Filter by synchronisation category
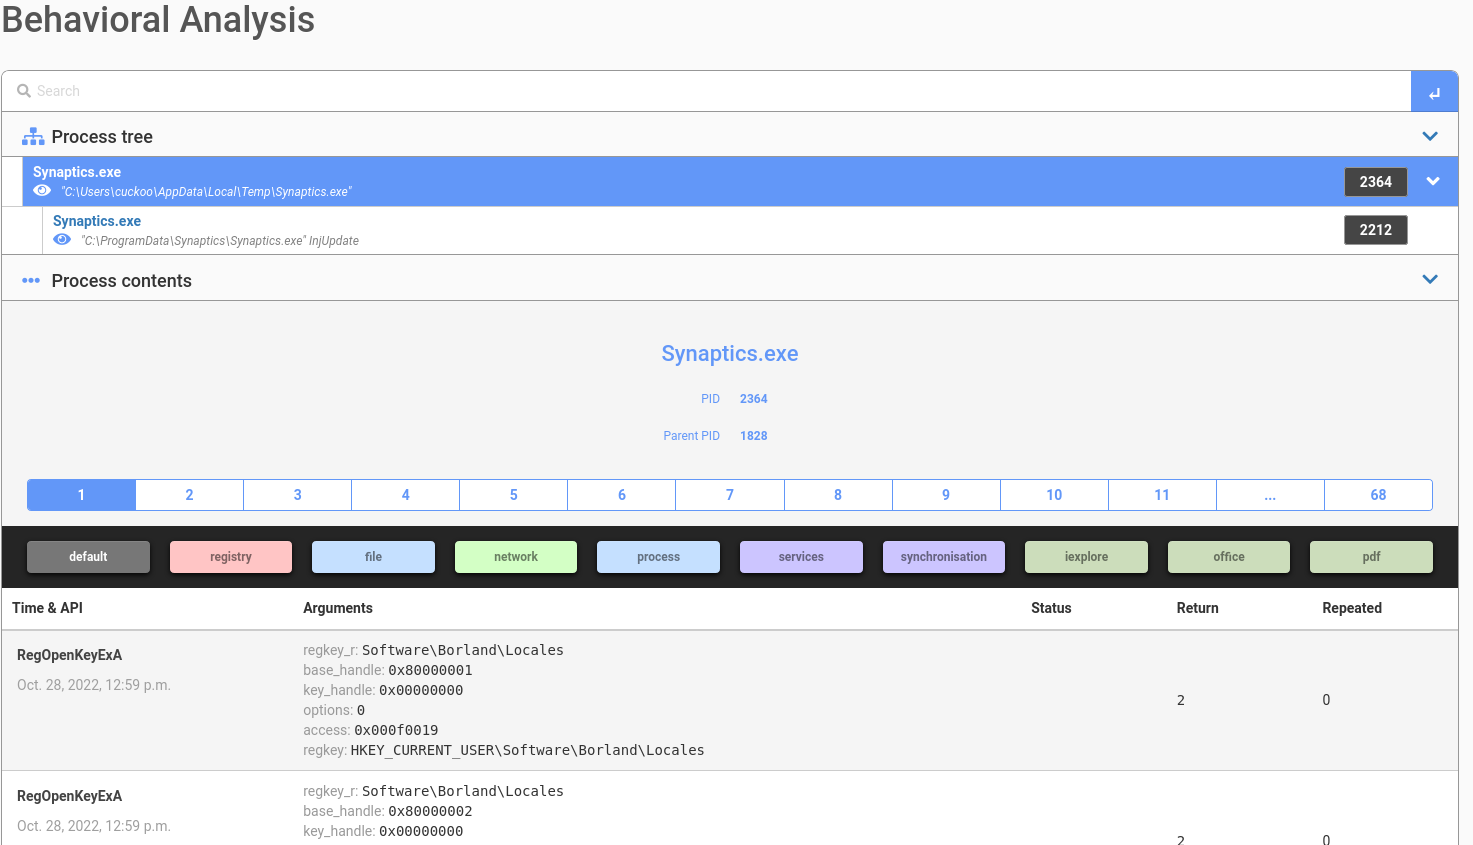The image size is (1473, 845). (x=944, y=557)
